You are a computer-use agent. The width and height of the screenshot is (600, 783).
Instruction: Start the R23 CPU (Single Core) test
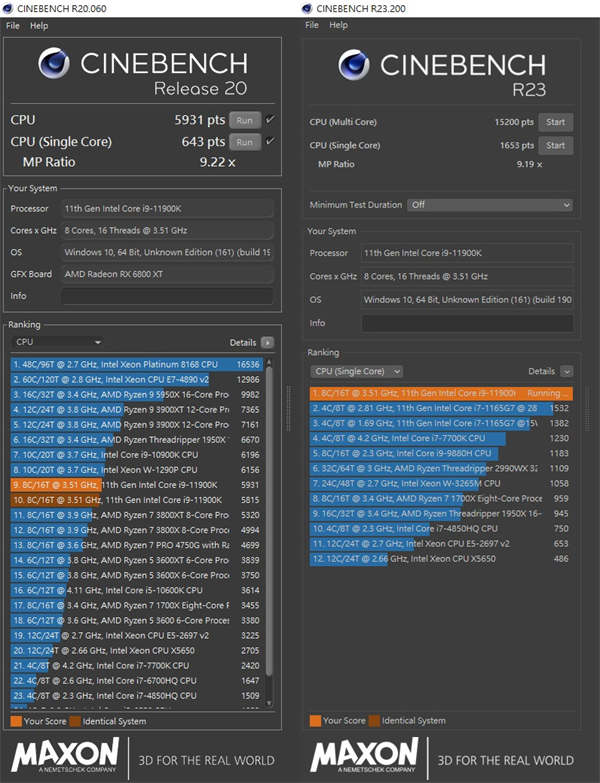click(556, 146)
